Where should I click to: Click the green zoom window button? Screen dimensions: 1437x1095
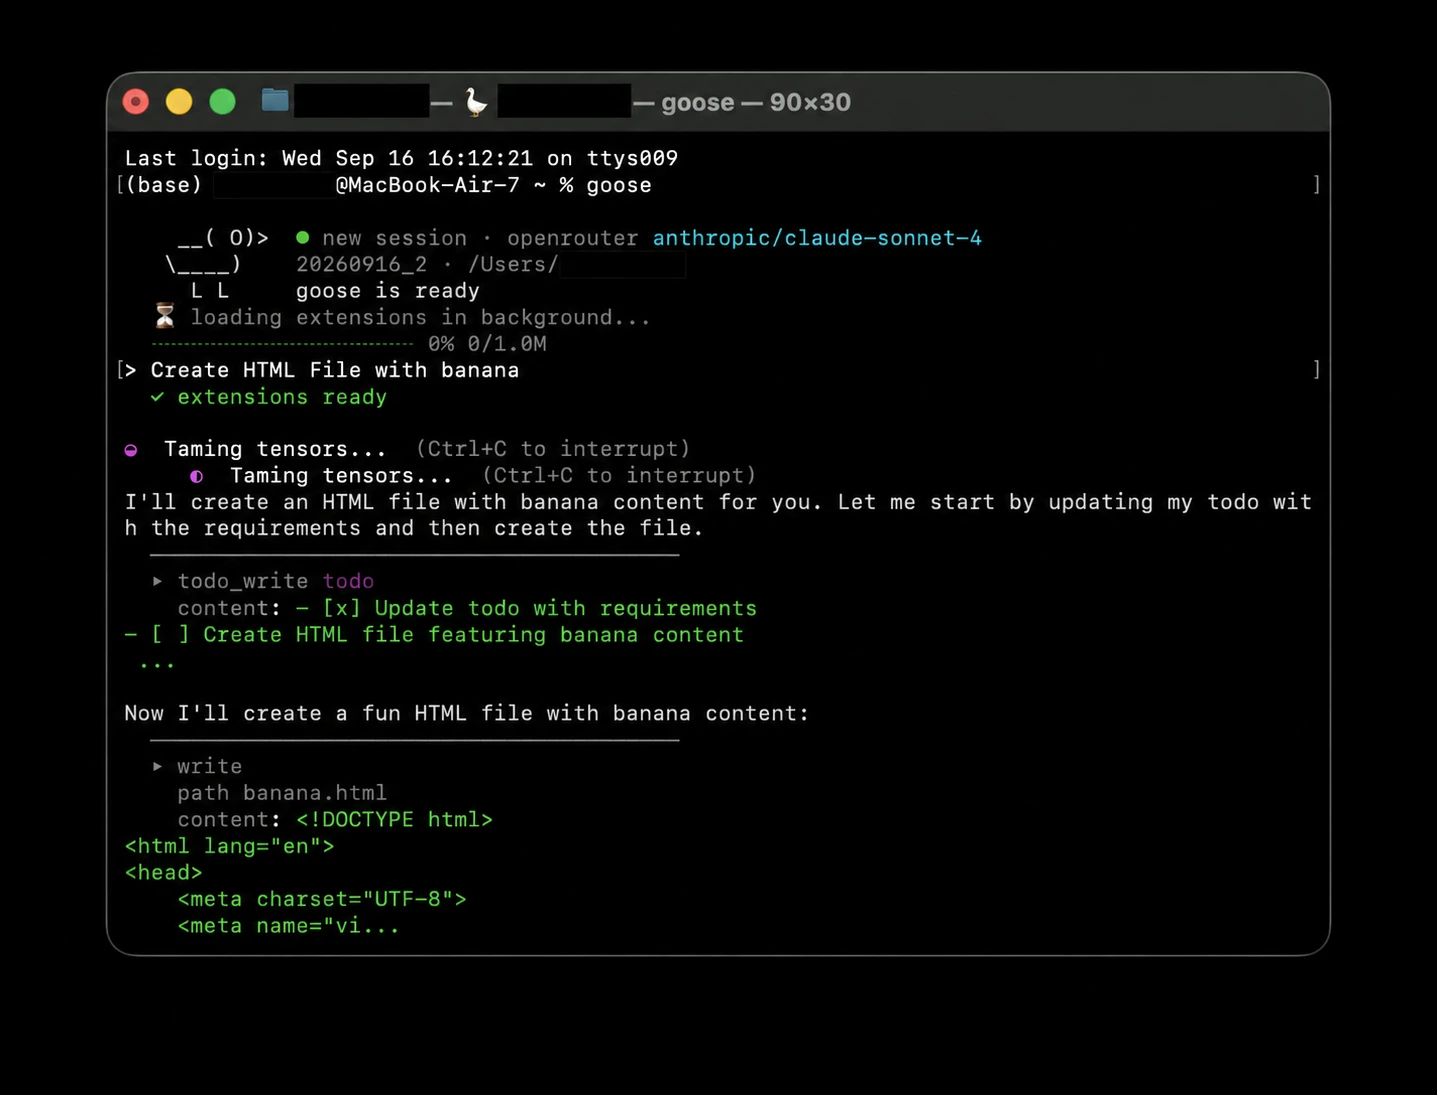pyautogui.click(x=222, y=102)
